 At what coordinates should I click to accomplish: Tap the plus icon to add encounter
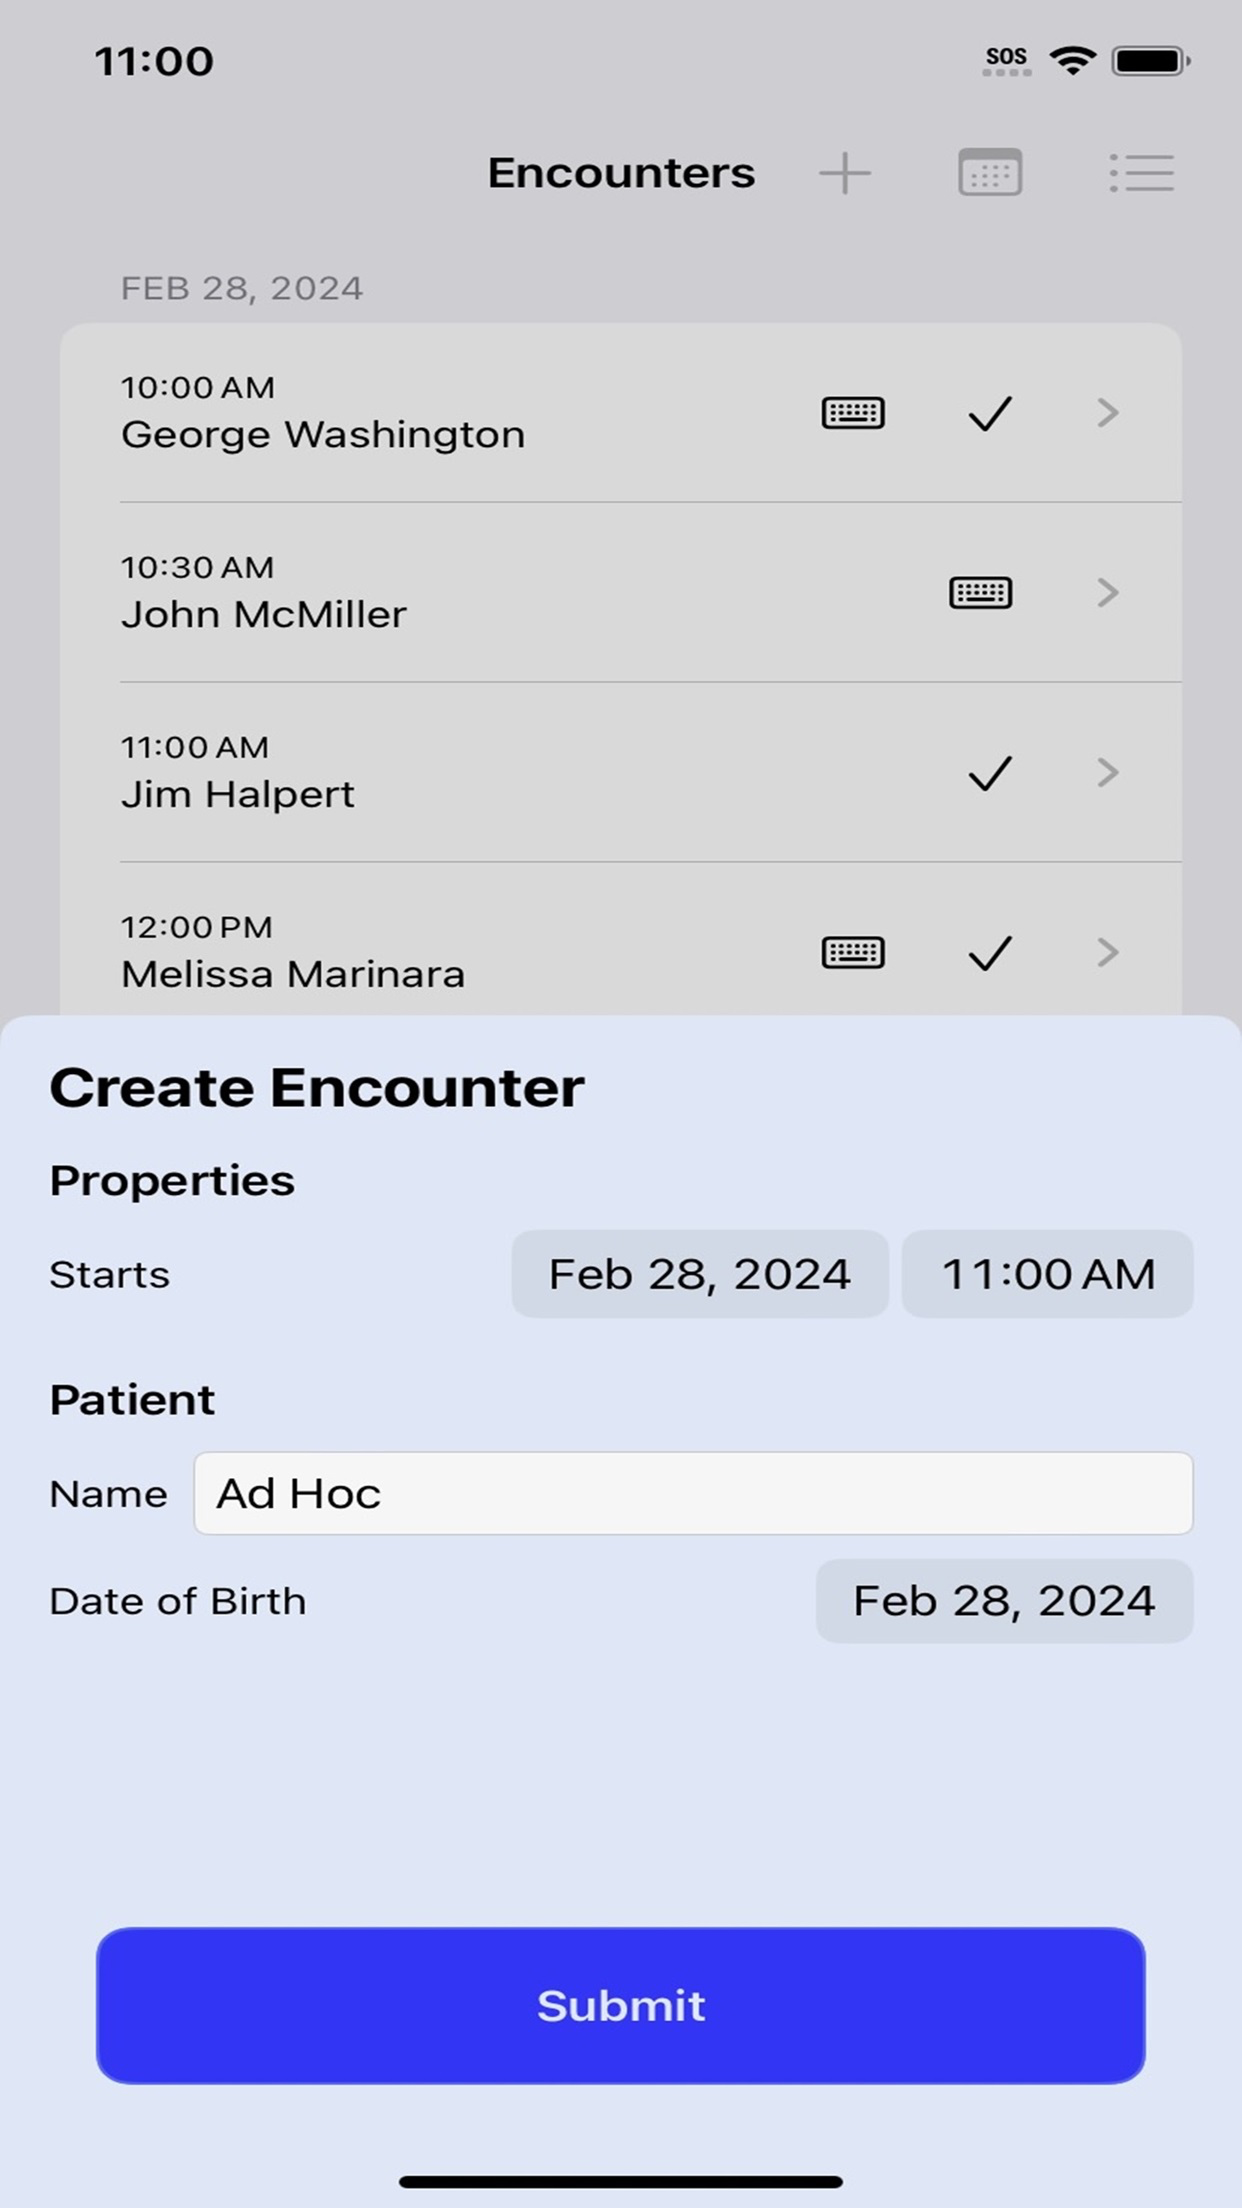pyautogui.click(x=845, y=173)
